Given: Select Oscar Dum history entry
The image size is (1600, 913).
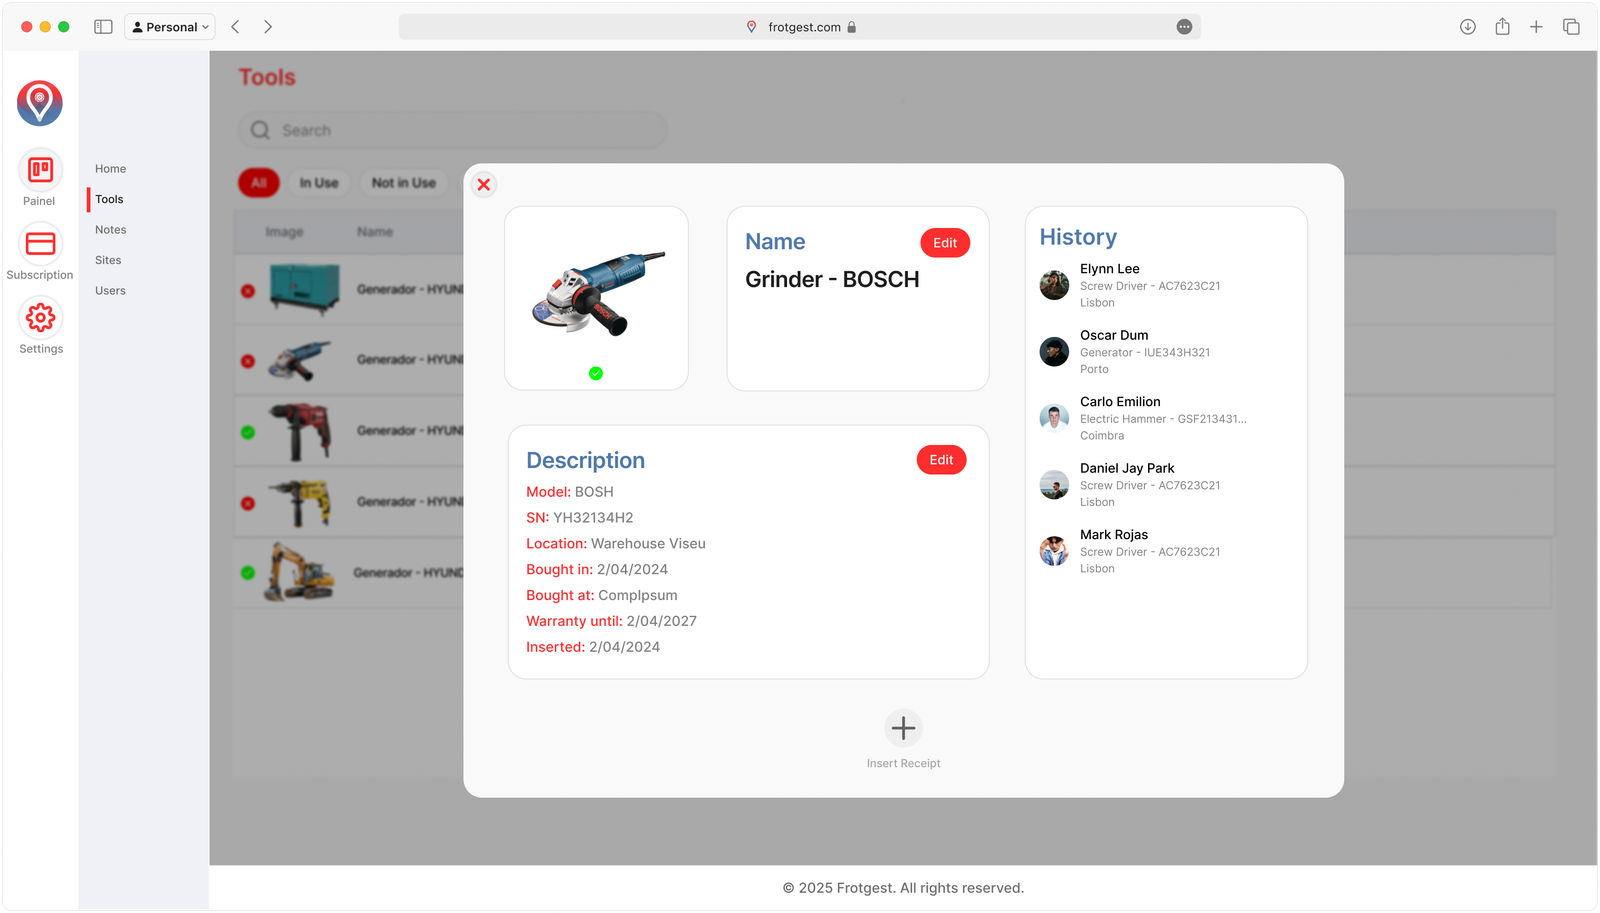Looking at the screenshot, I should 1114,351.
